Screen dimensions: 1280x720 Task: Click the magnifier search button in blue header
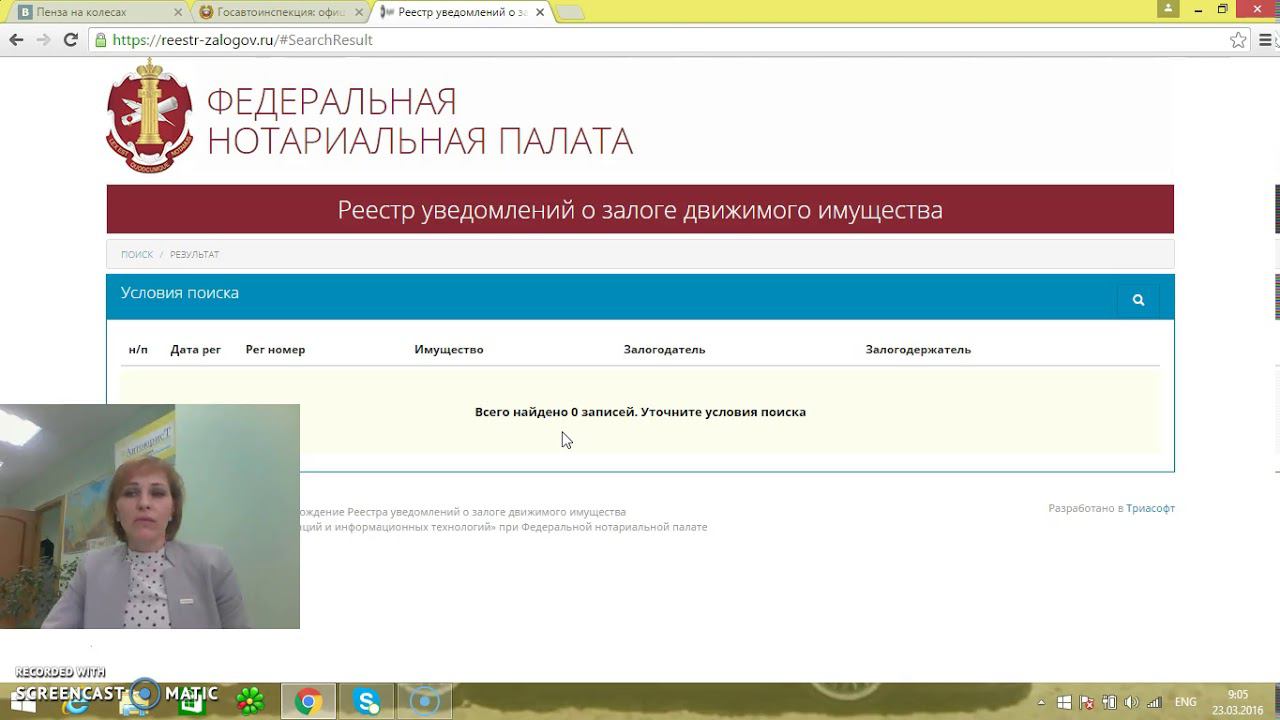1138,300
